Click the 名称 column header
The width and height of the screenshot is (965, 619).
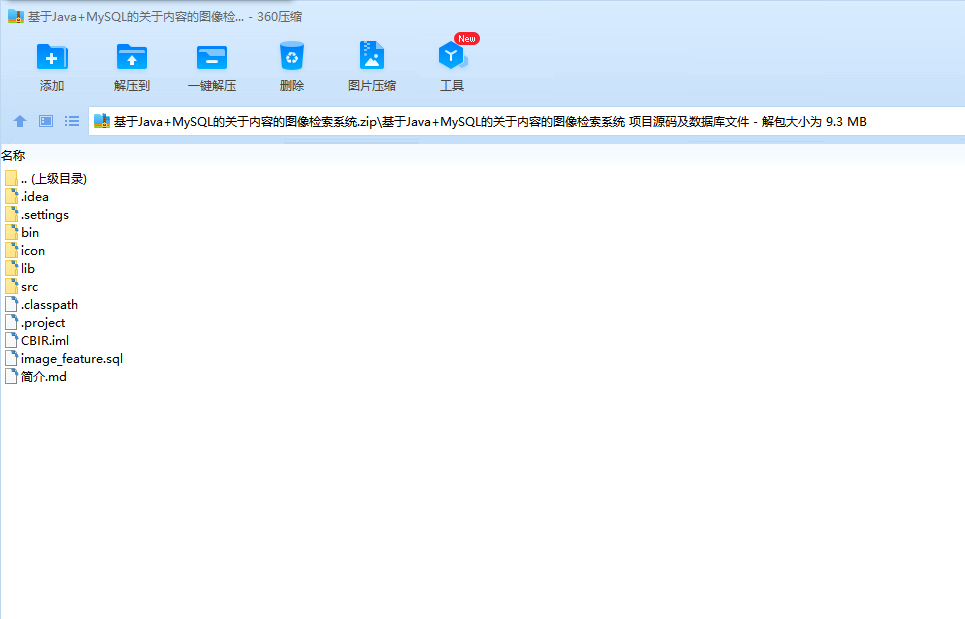pos(13,156)
